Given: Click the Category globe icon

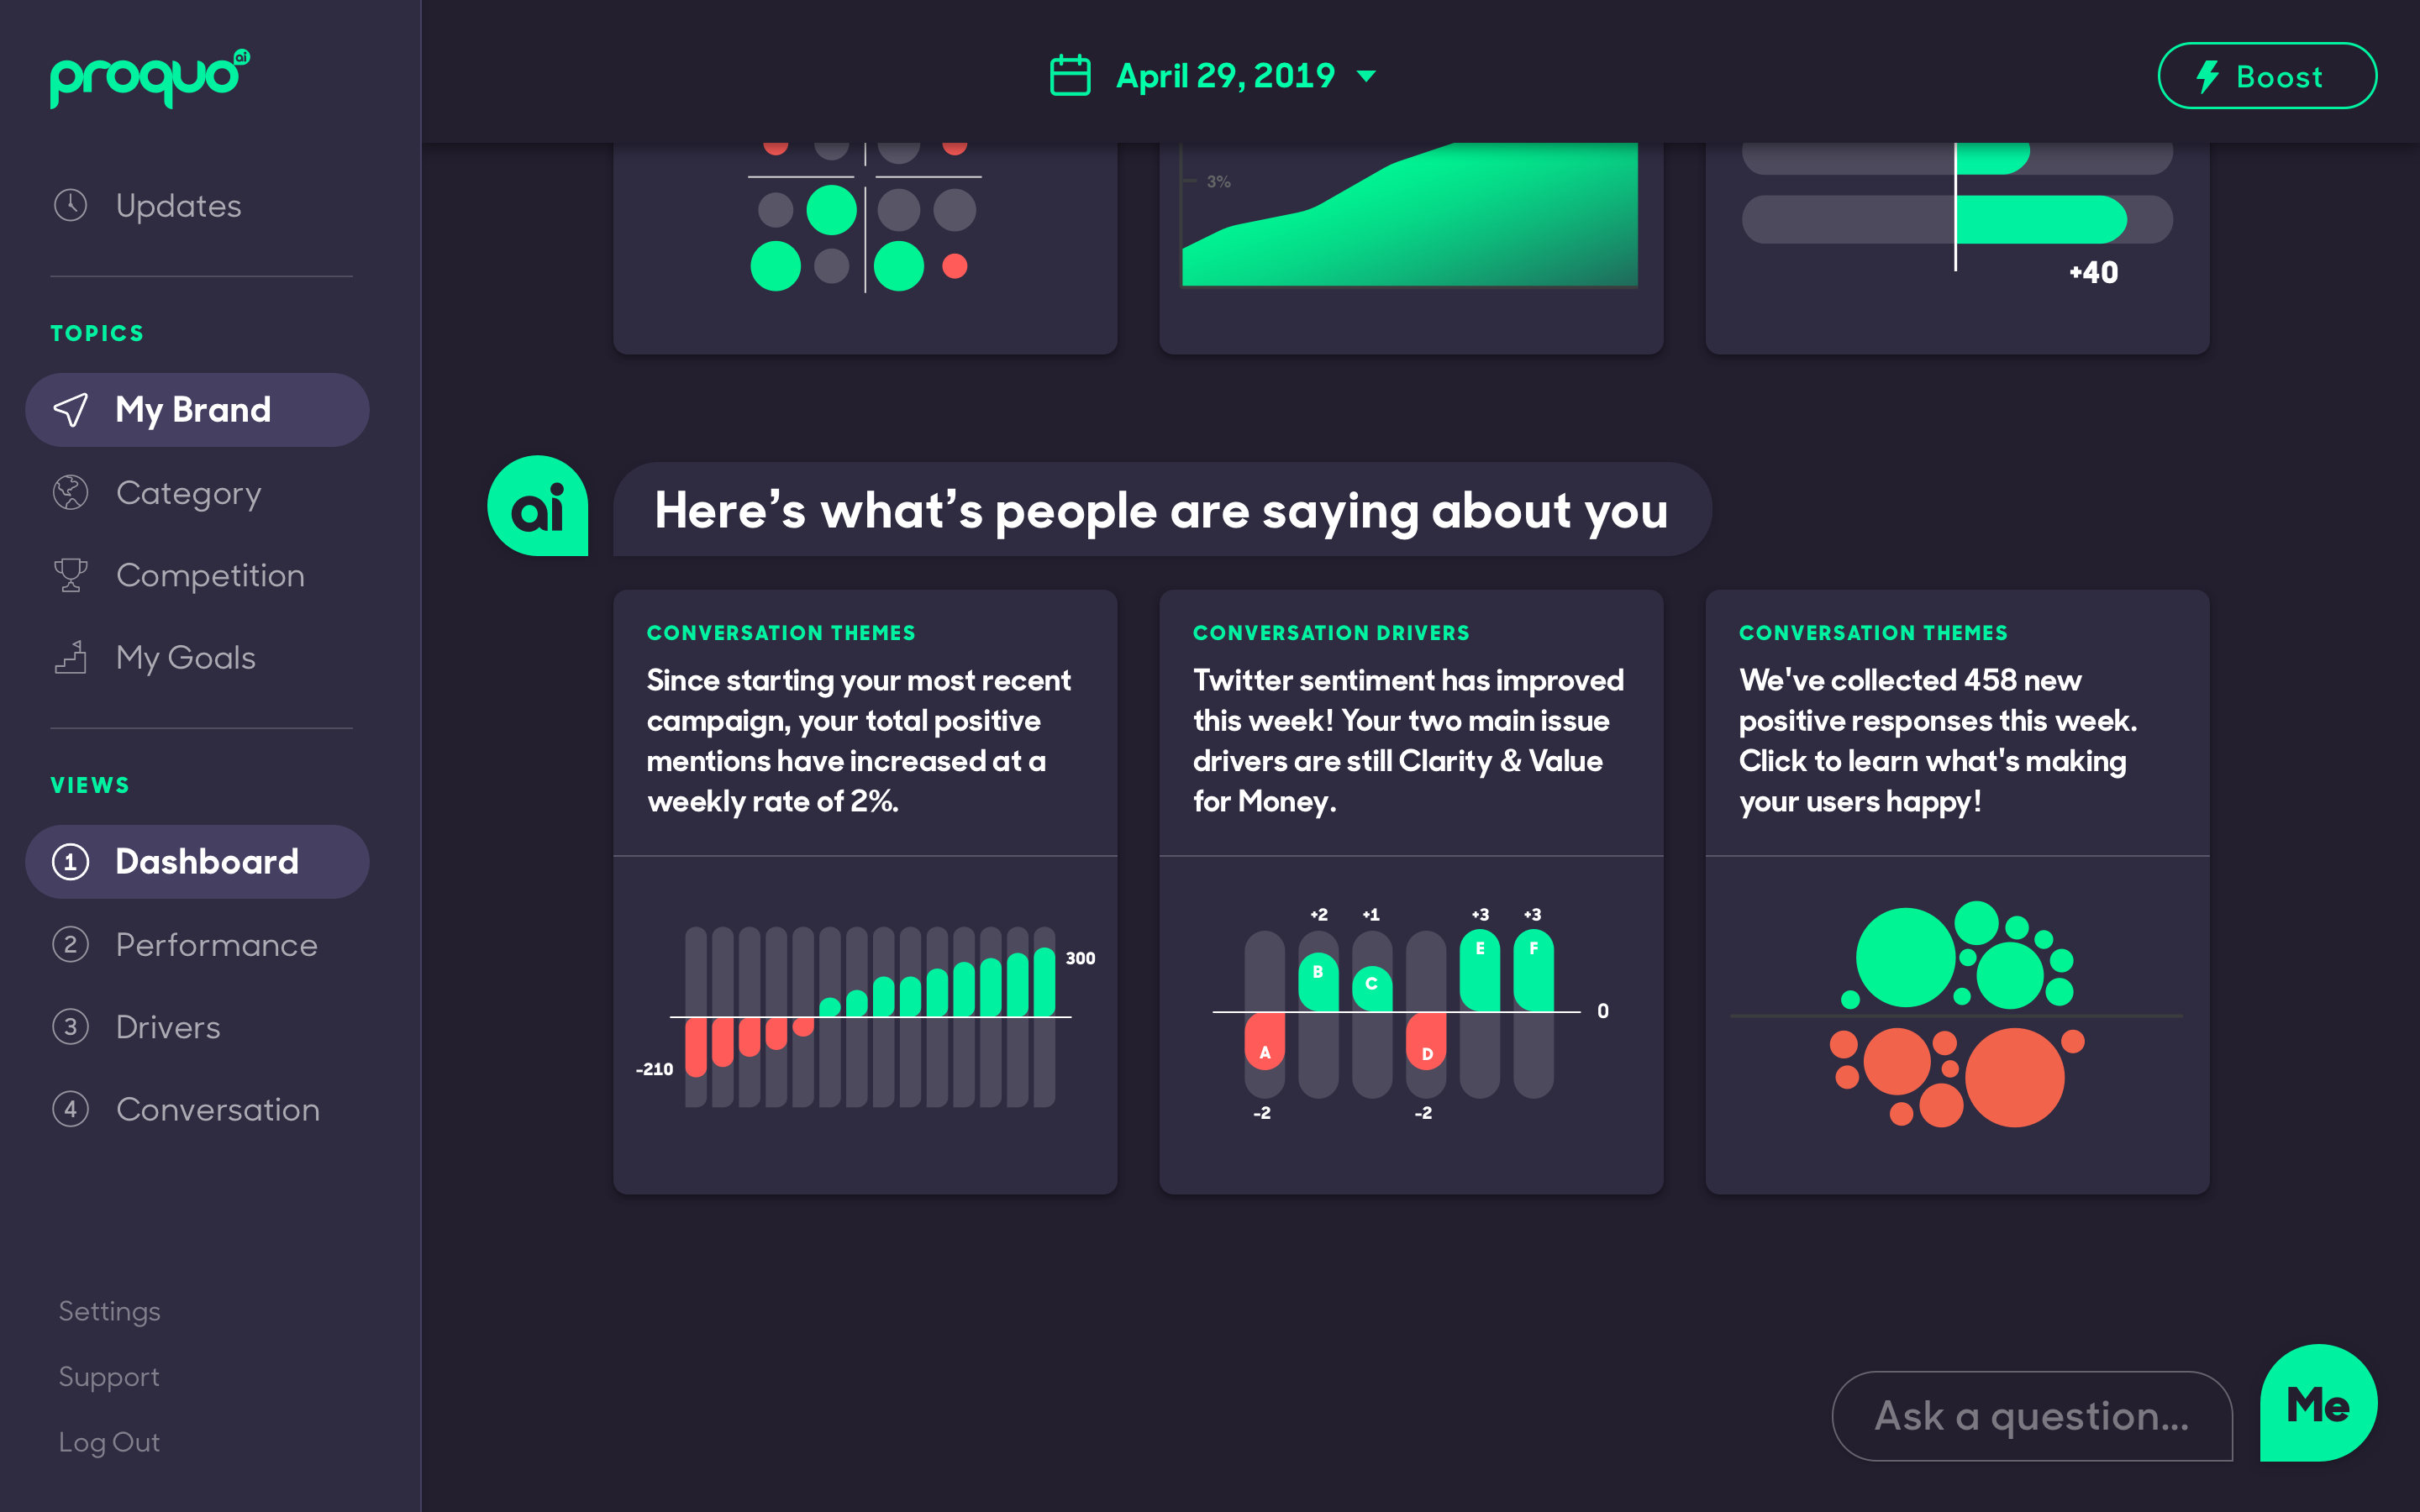Looking at the screenshot, I should click(x=70, y=491).
